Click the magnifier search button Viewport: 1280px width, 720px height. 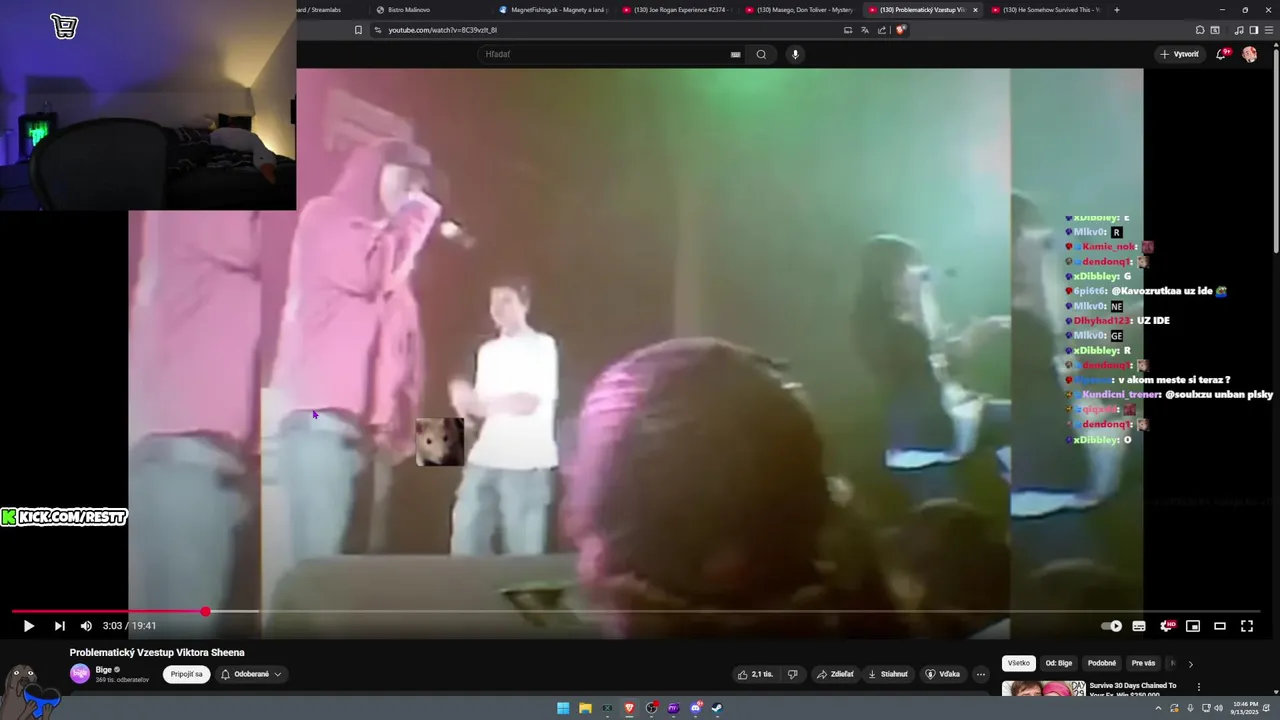pyautogui.click(x=761, y=54)
